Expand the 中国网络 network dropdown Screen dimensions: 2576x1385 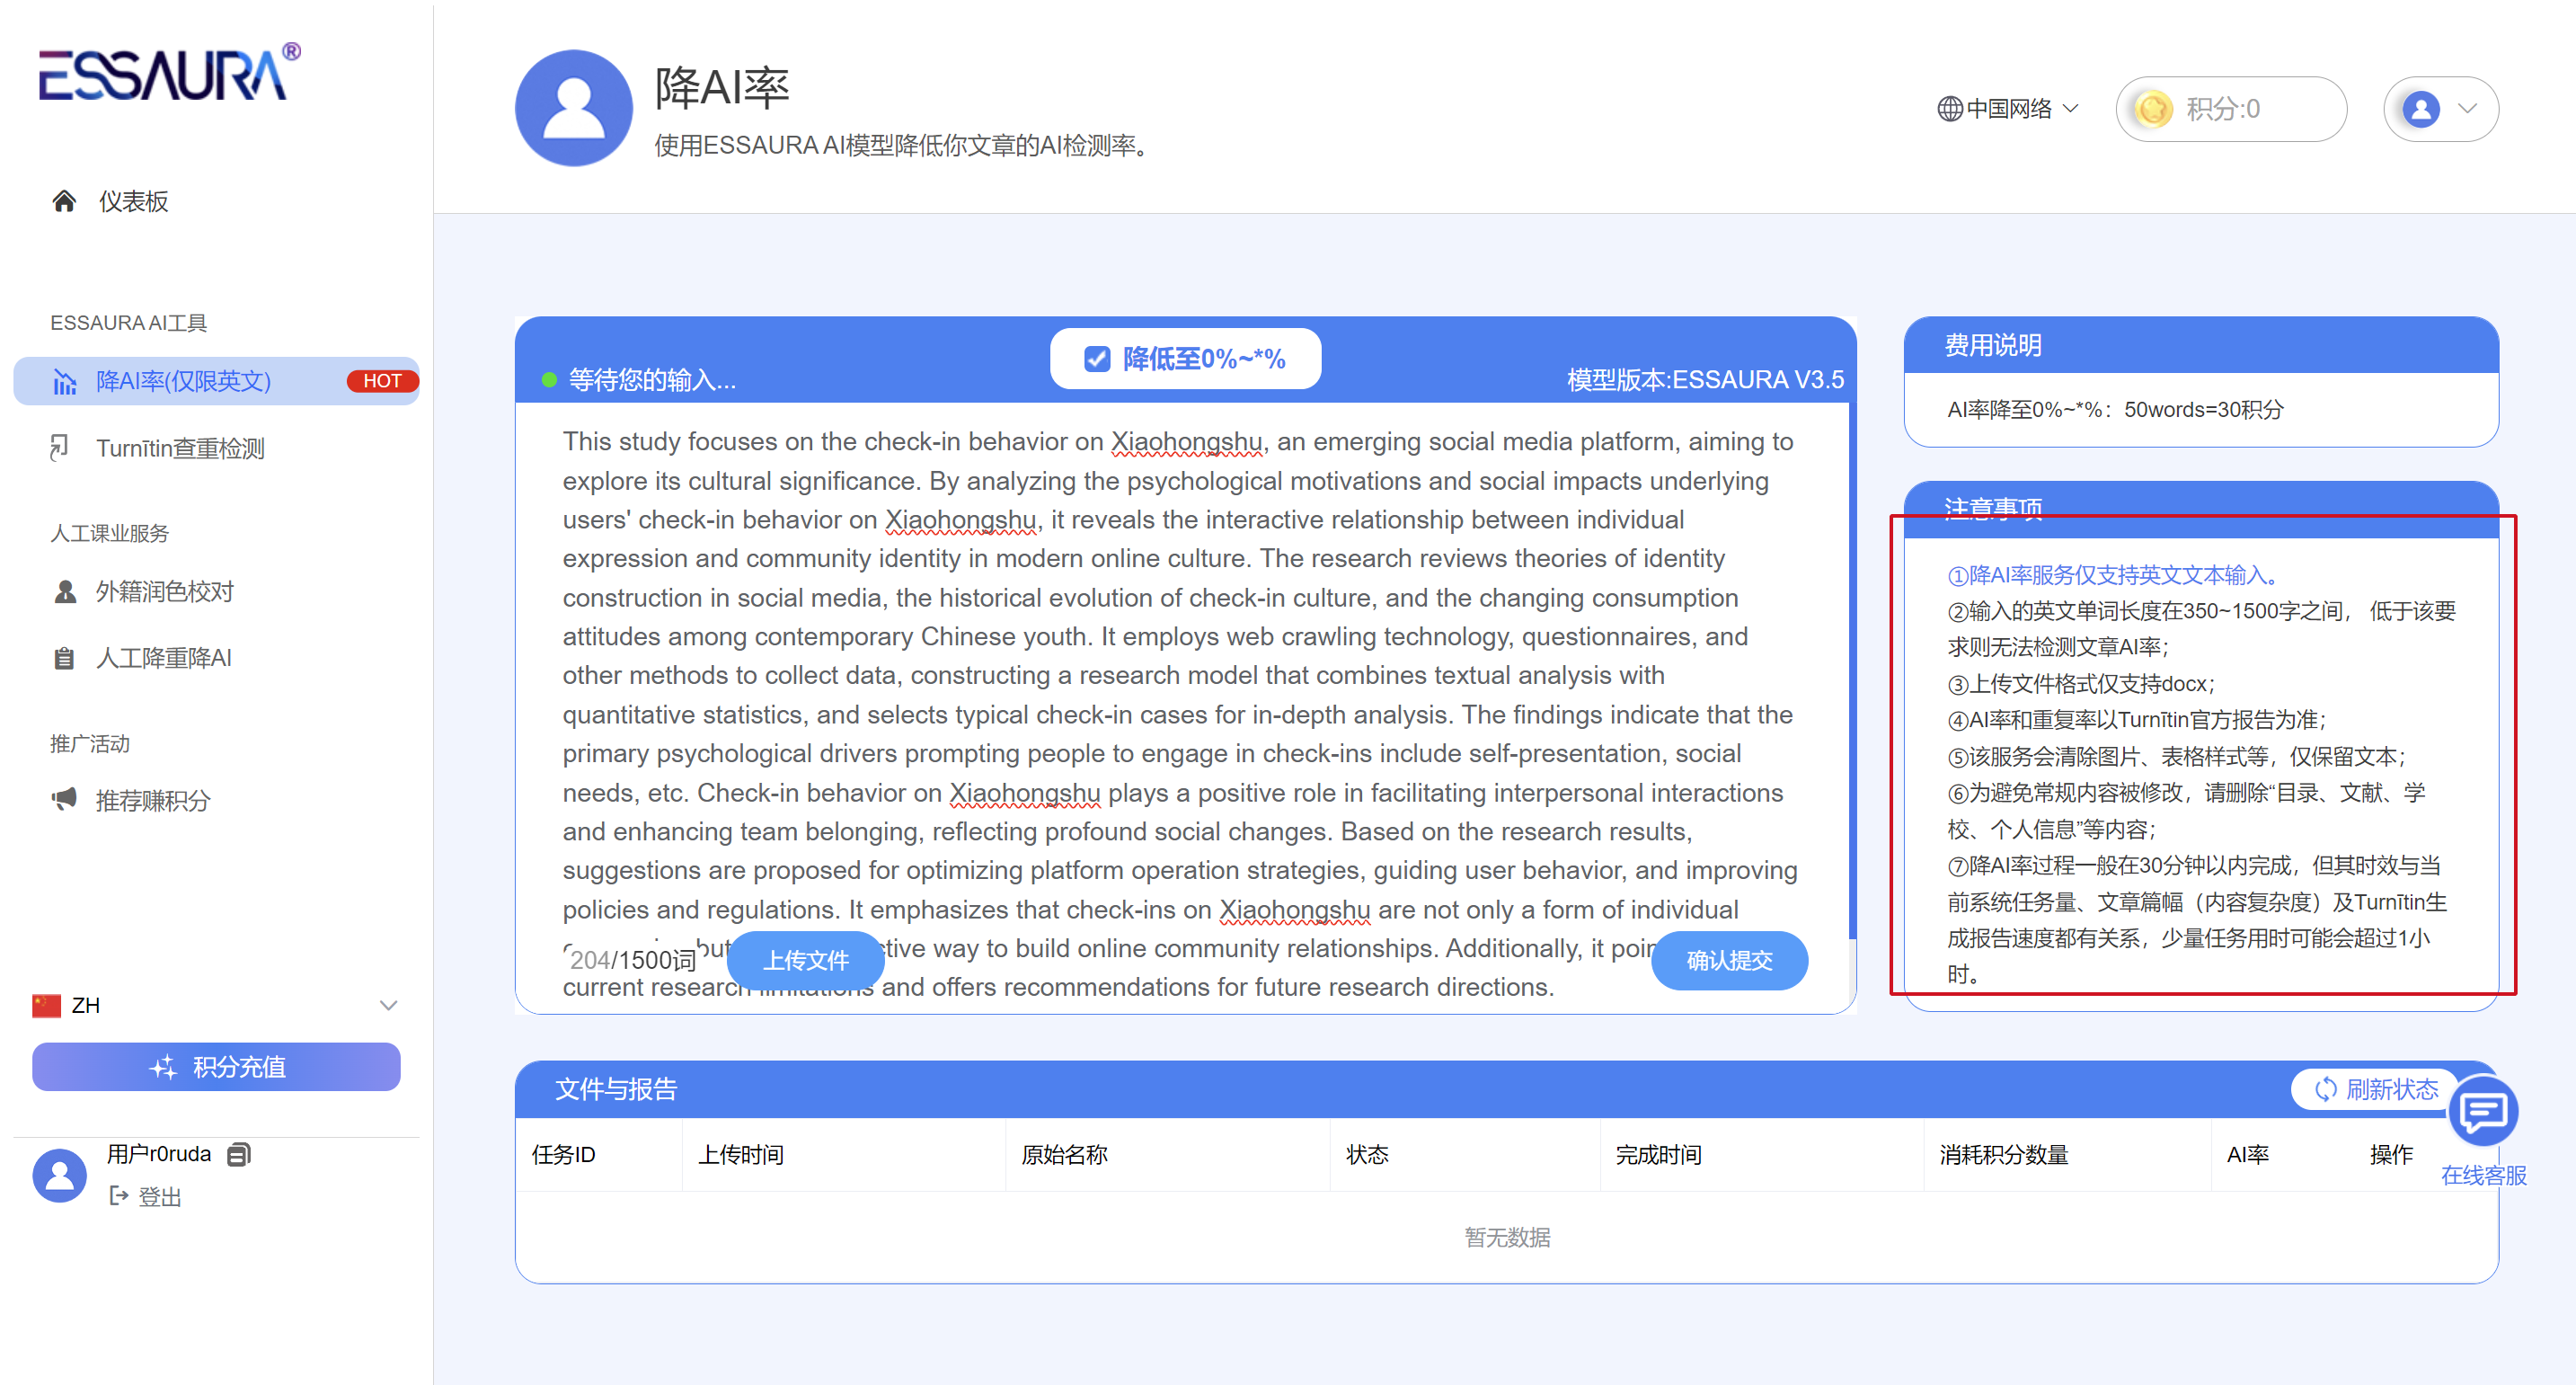point(2008,109)
